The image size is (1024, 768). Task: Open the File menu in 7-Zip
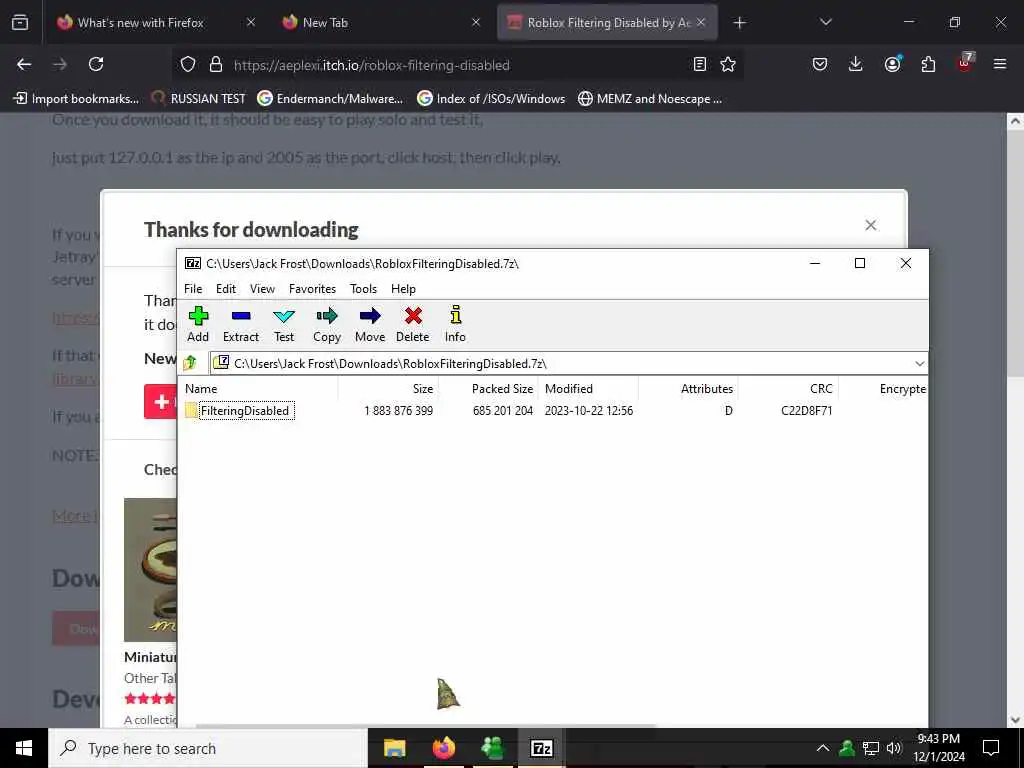pos(193,289)
